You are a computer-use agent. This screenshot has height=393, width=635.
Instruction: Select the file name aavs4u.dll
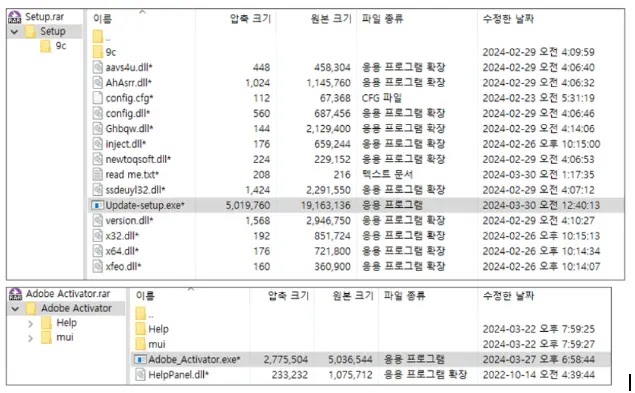[x=129, y=67]
